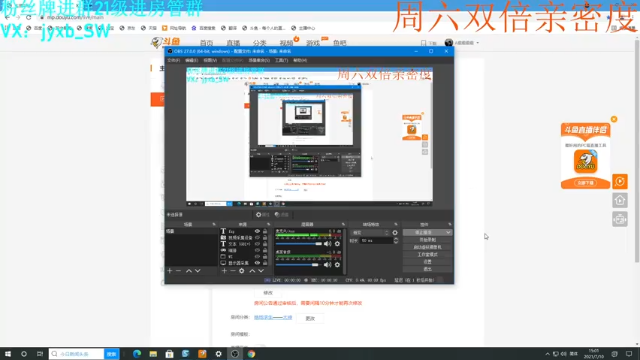Click 退出 in OBS controls
Screen dimensions: 640x360
coord(427,269)
